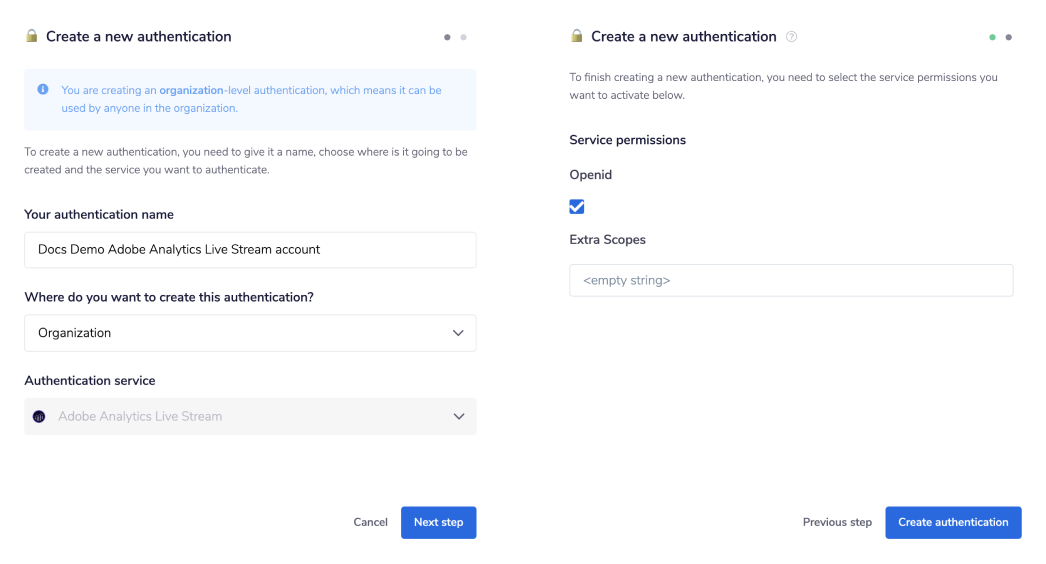This screenshot has width=1046, height=564.
Task: Click the Create authentication button
Action: (953, 522)
